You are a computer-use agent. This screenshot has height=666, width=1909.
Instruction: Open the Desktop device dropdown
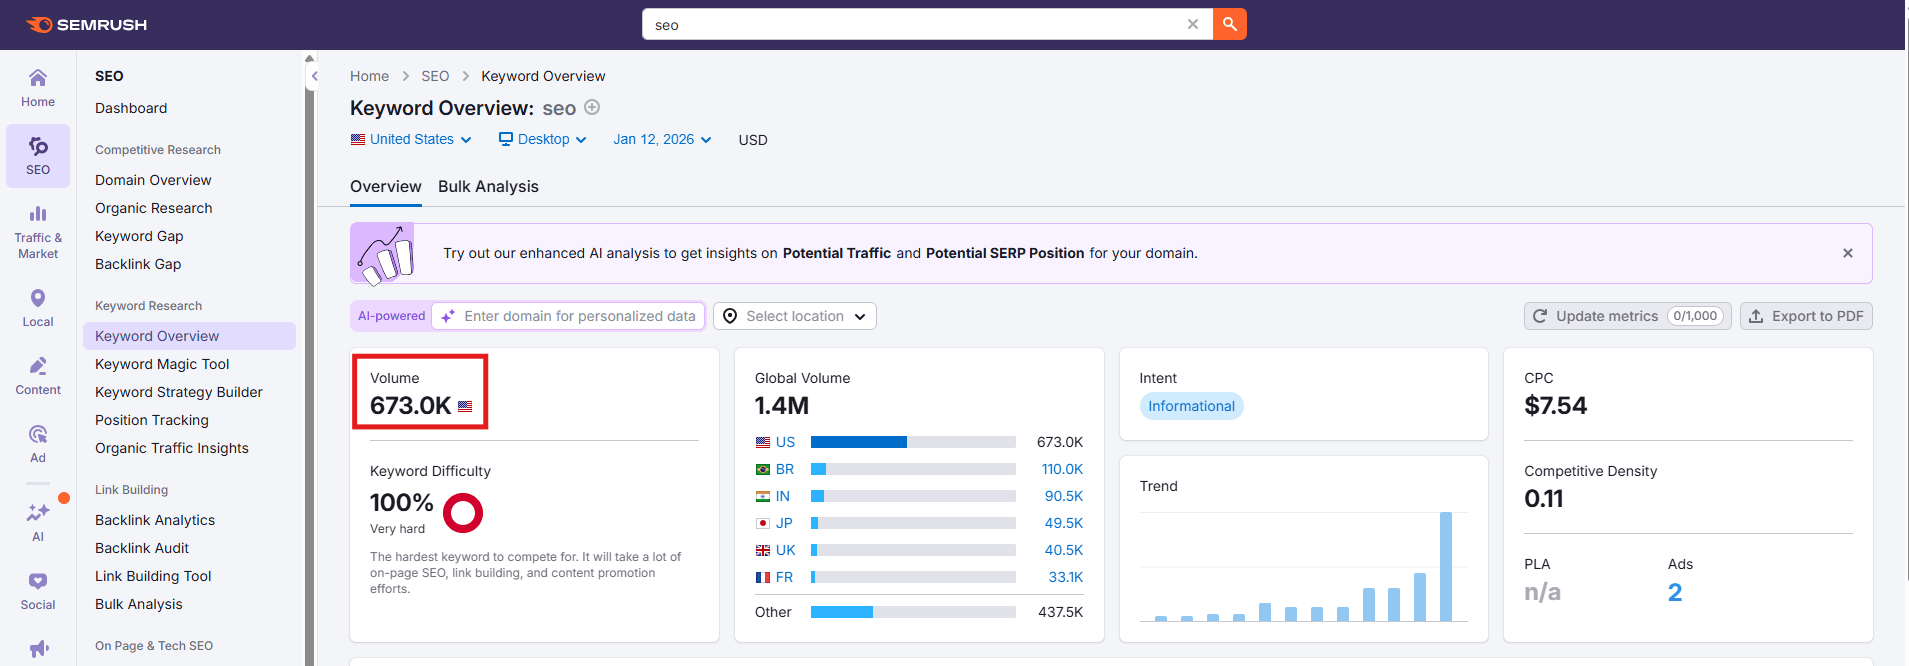point(542,139)
